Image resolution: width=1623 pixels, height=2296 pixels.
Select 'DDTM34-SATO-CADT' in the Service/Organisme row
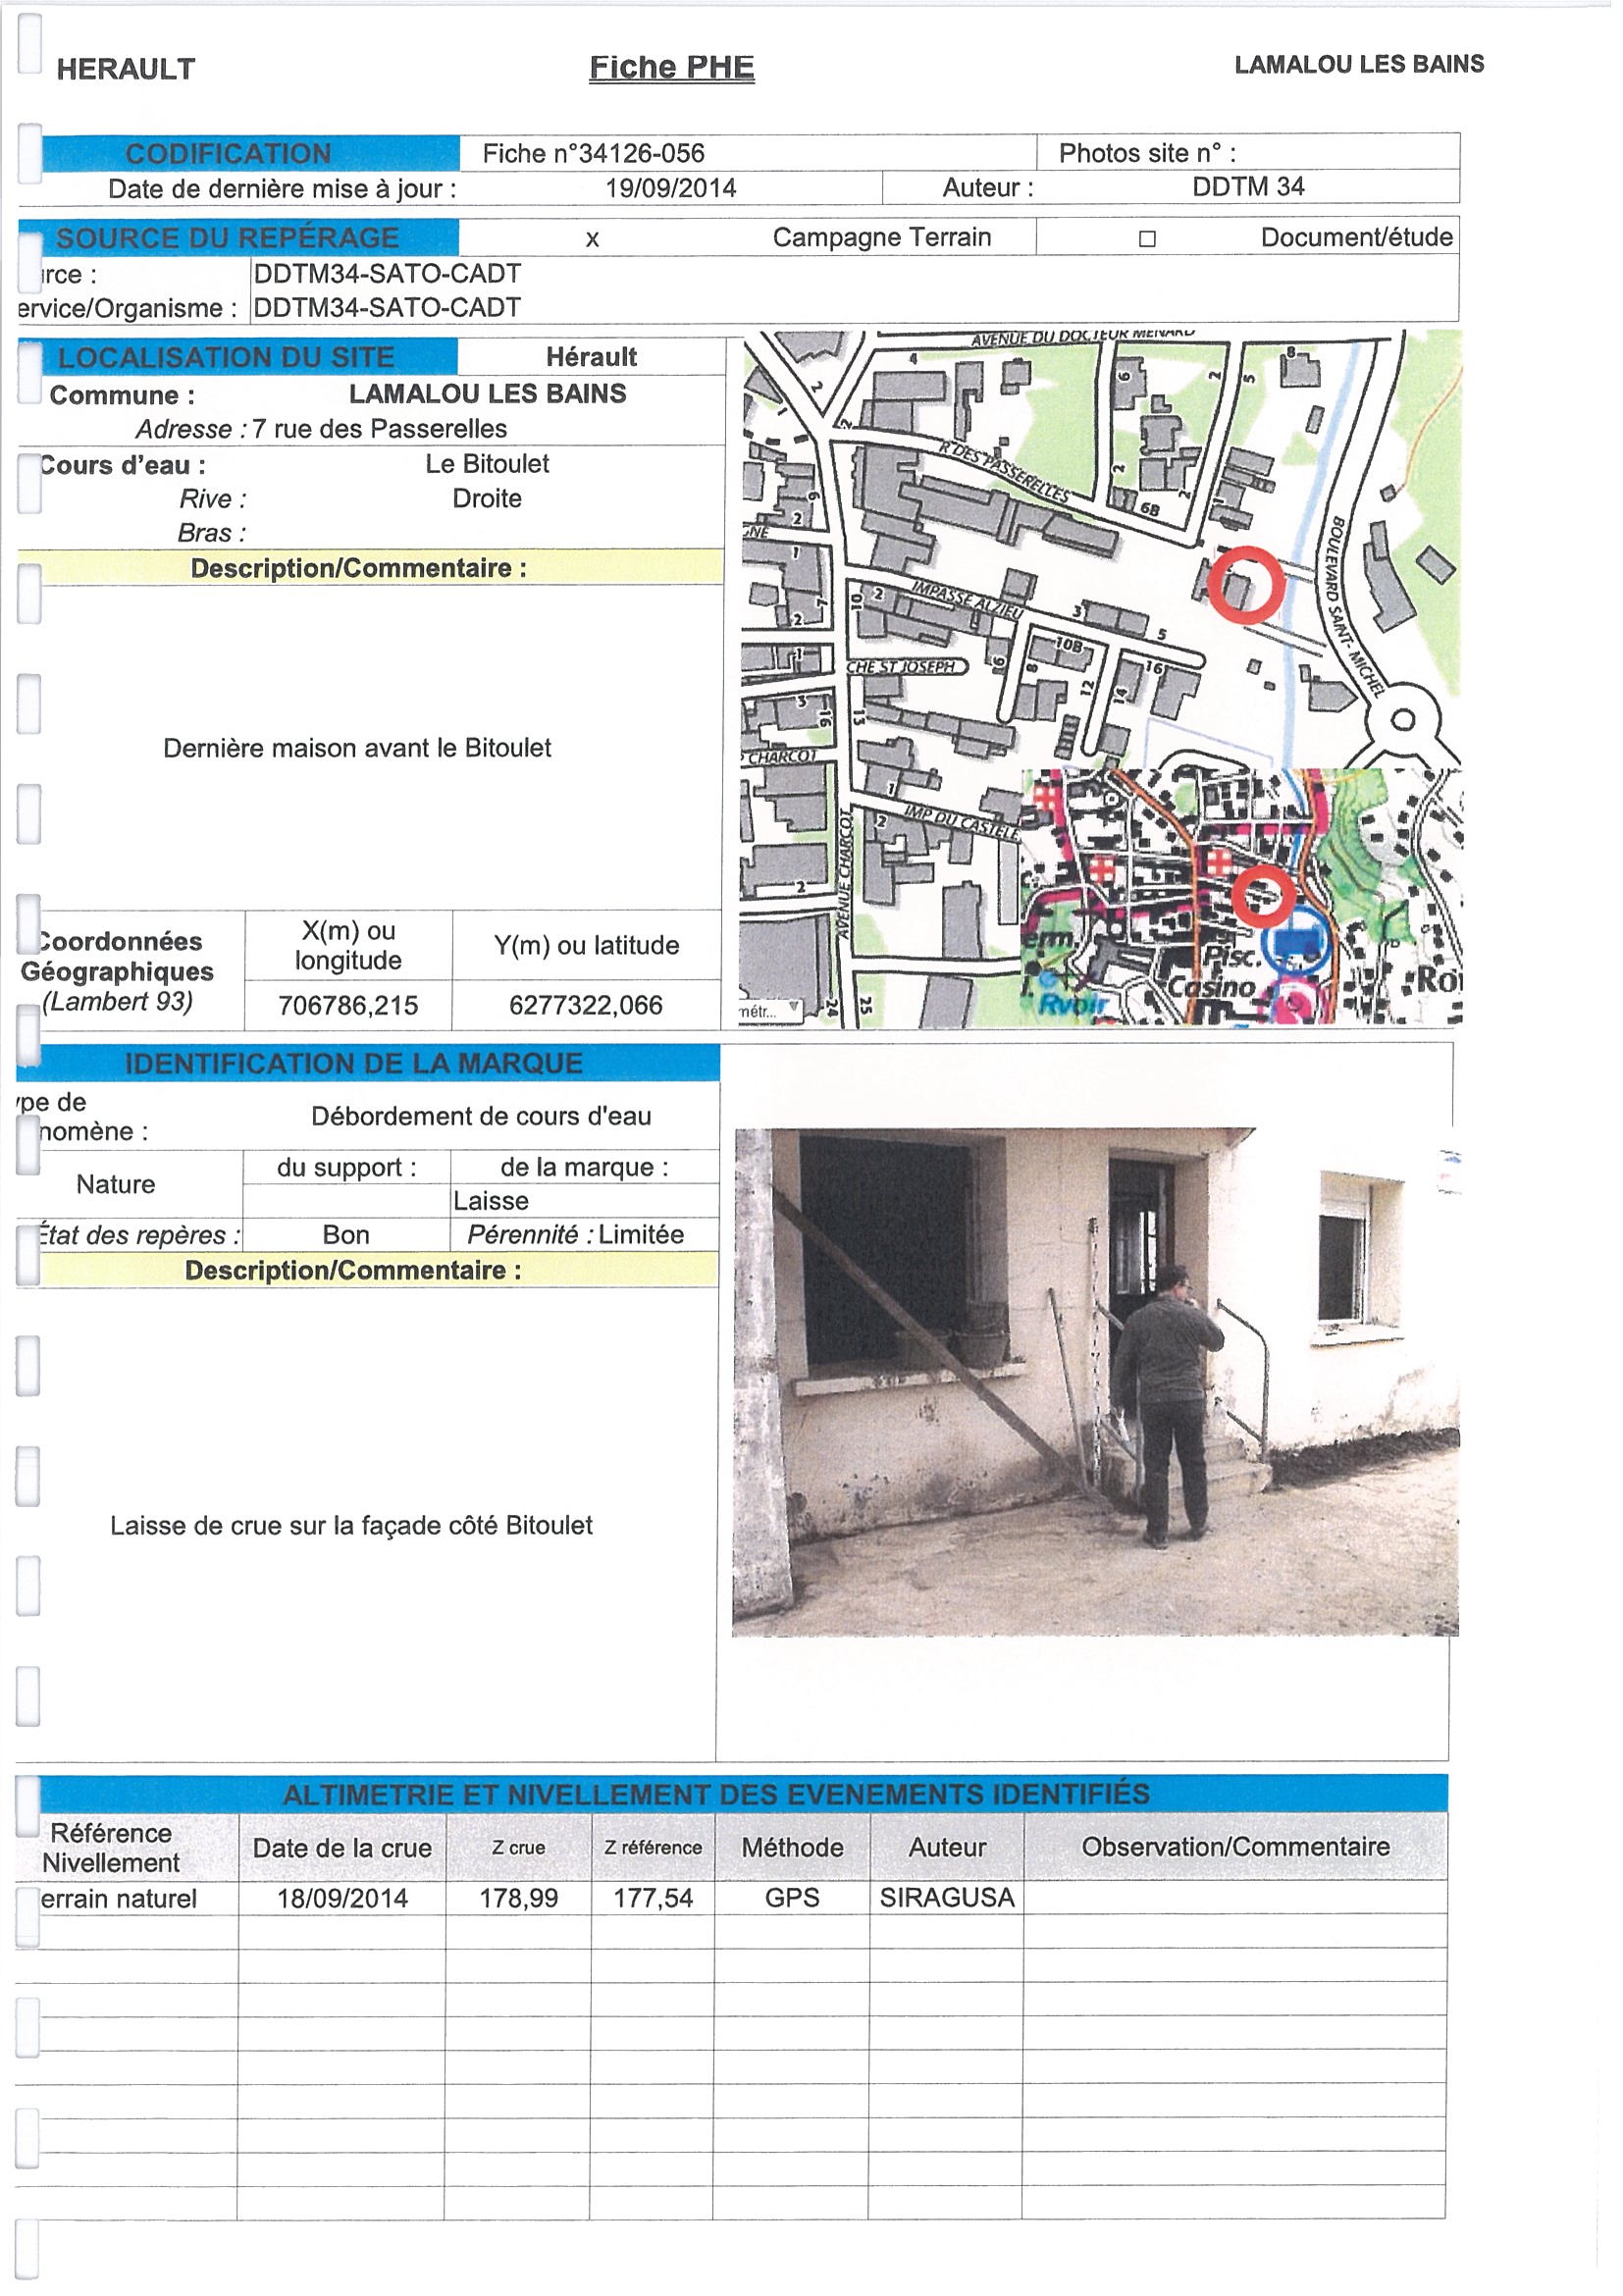pos(389,309)
